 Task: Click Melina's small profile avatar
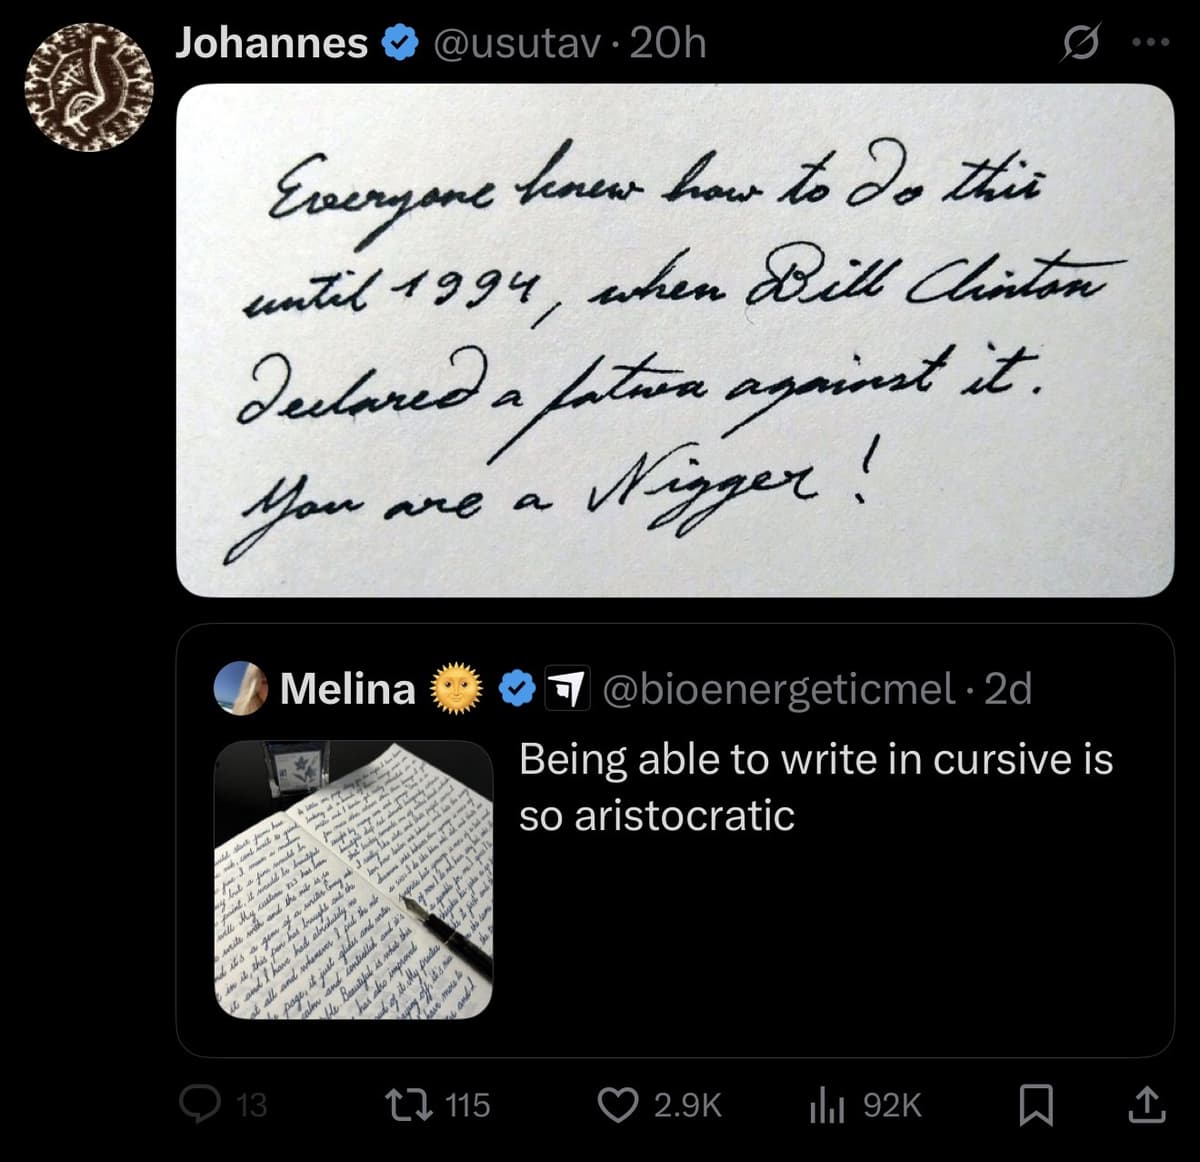coord(241,688)
